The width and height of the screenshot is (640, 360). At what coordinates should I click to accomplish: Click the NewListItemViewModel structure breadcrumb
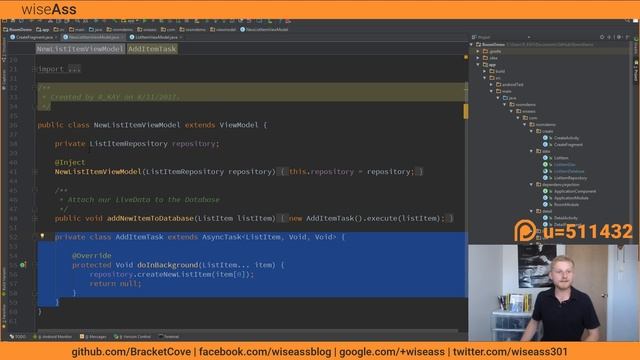pyautogui.click(x=80, y=49)
